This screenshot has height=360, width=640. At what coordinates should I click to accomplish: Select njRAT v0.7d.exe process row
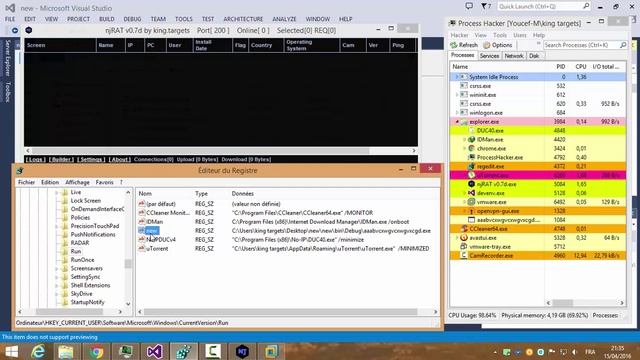pos(538,184)
